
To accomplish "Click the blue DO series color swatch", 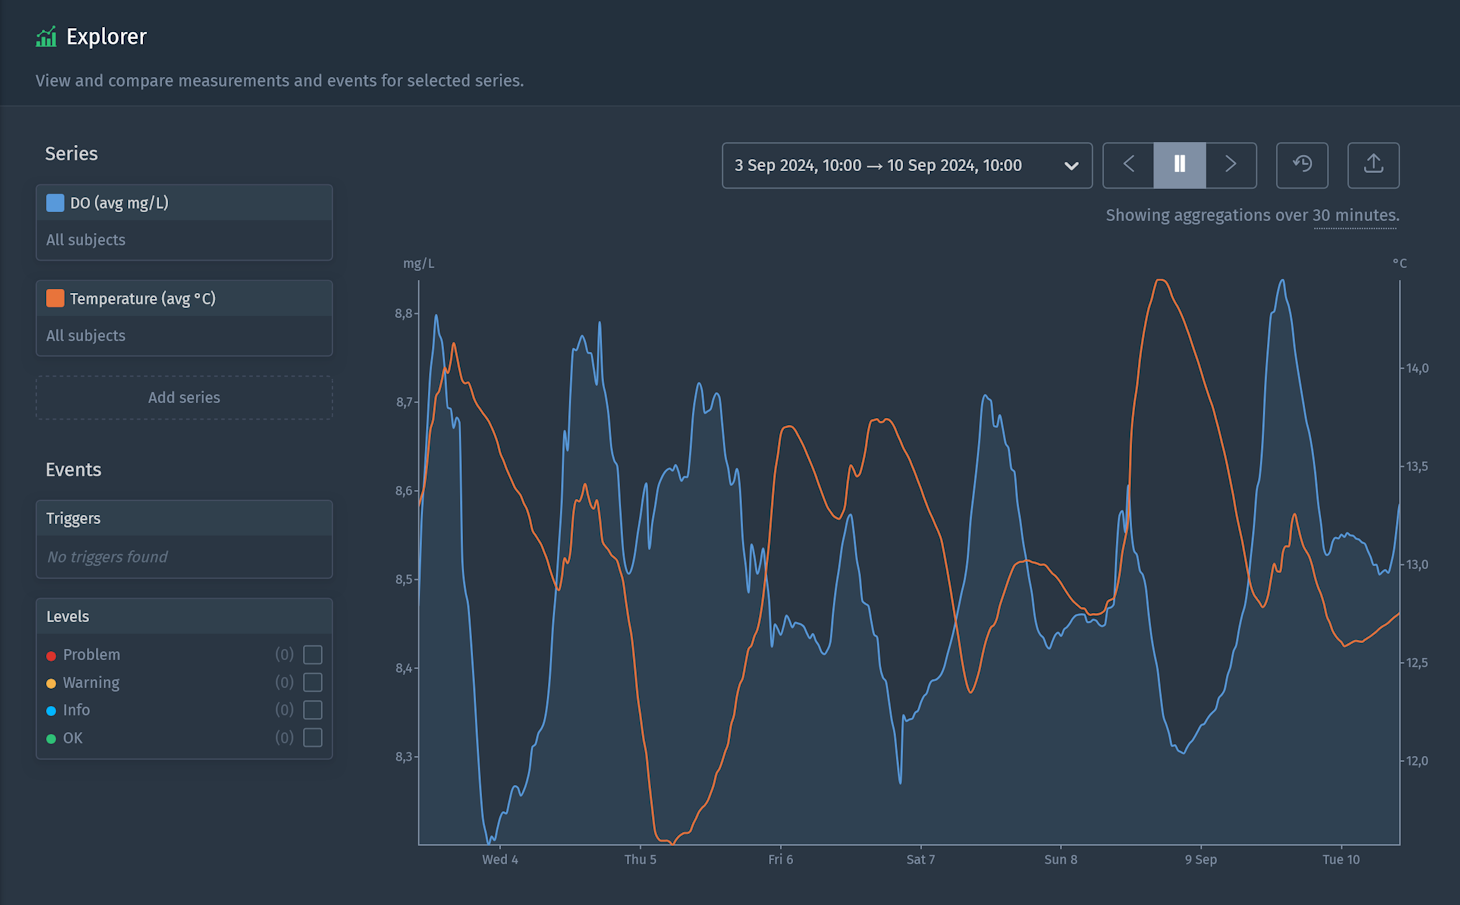I will coord(55,203).
